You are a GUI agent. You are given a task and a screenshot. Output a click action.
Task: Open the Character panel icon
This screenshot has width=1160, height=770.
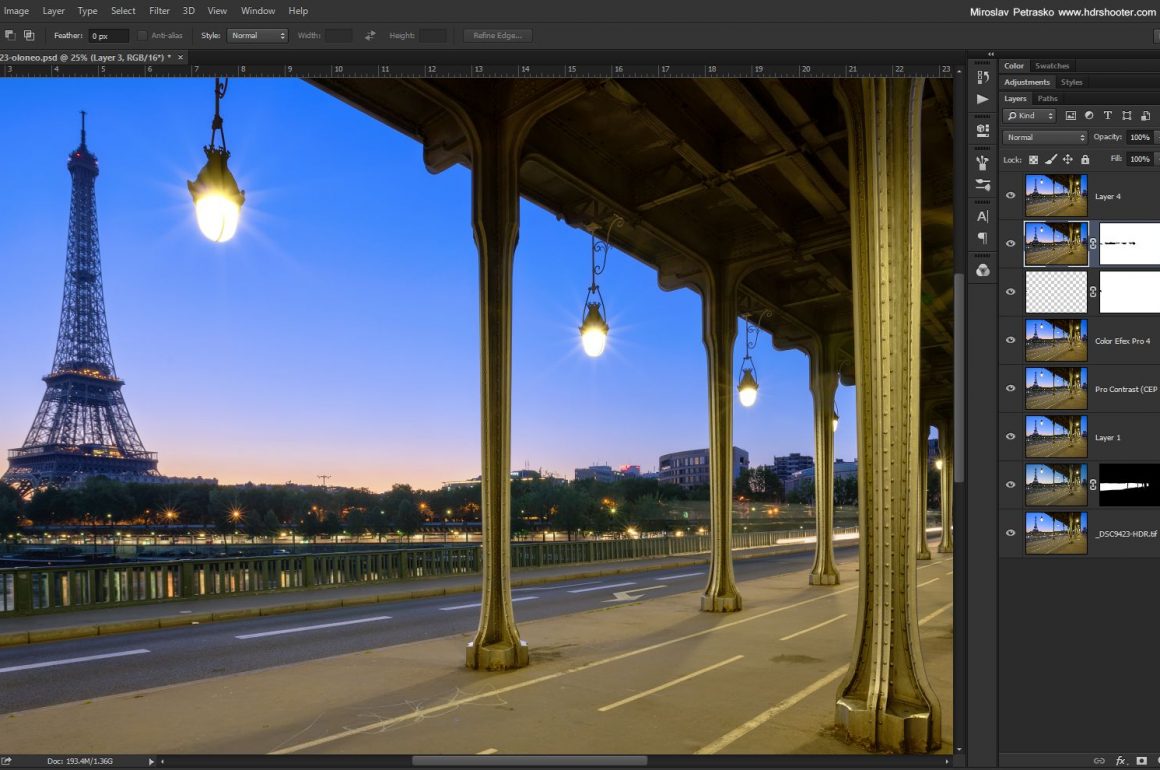pyautogui.click(x=982, y=216)
